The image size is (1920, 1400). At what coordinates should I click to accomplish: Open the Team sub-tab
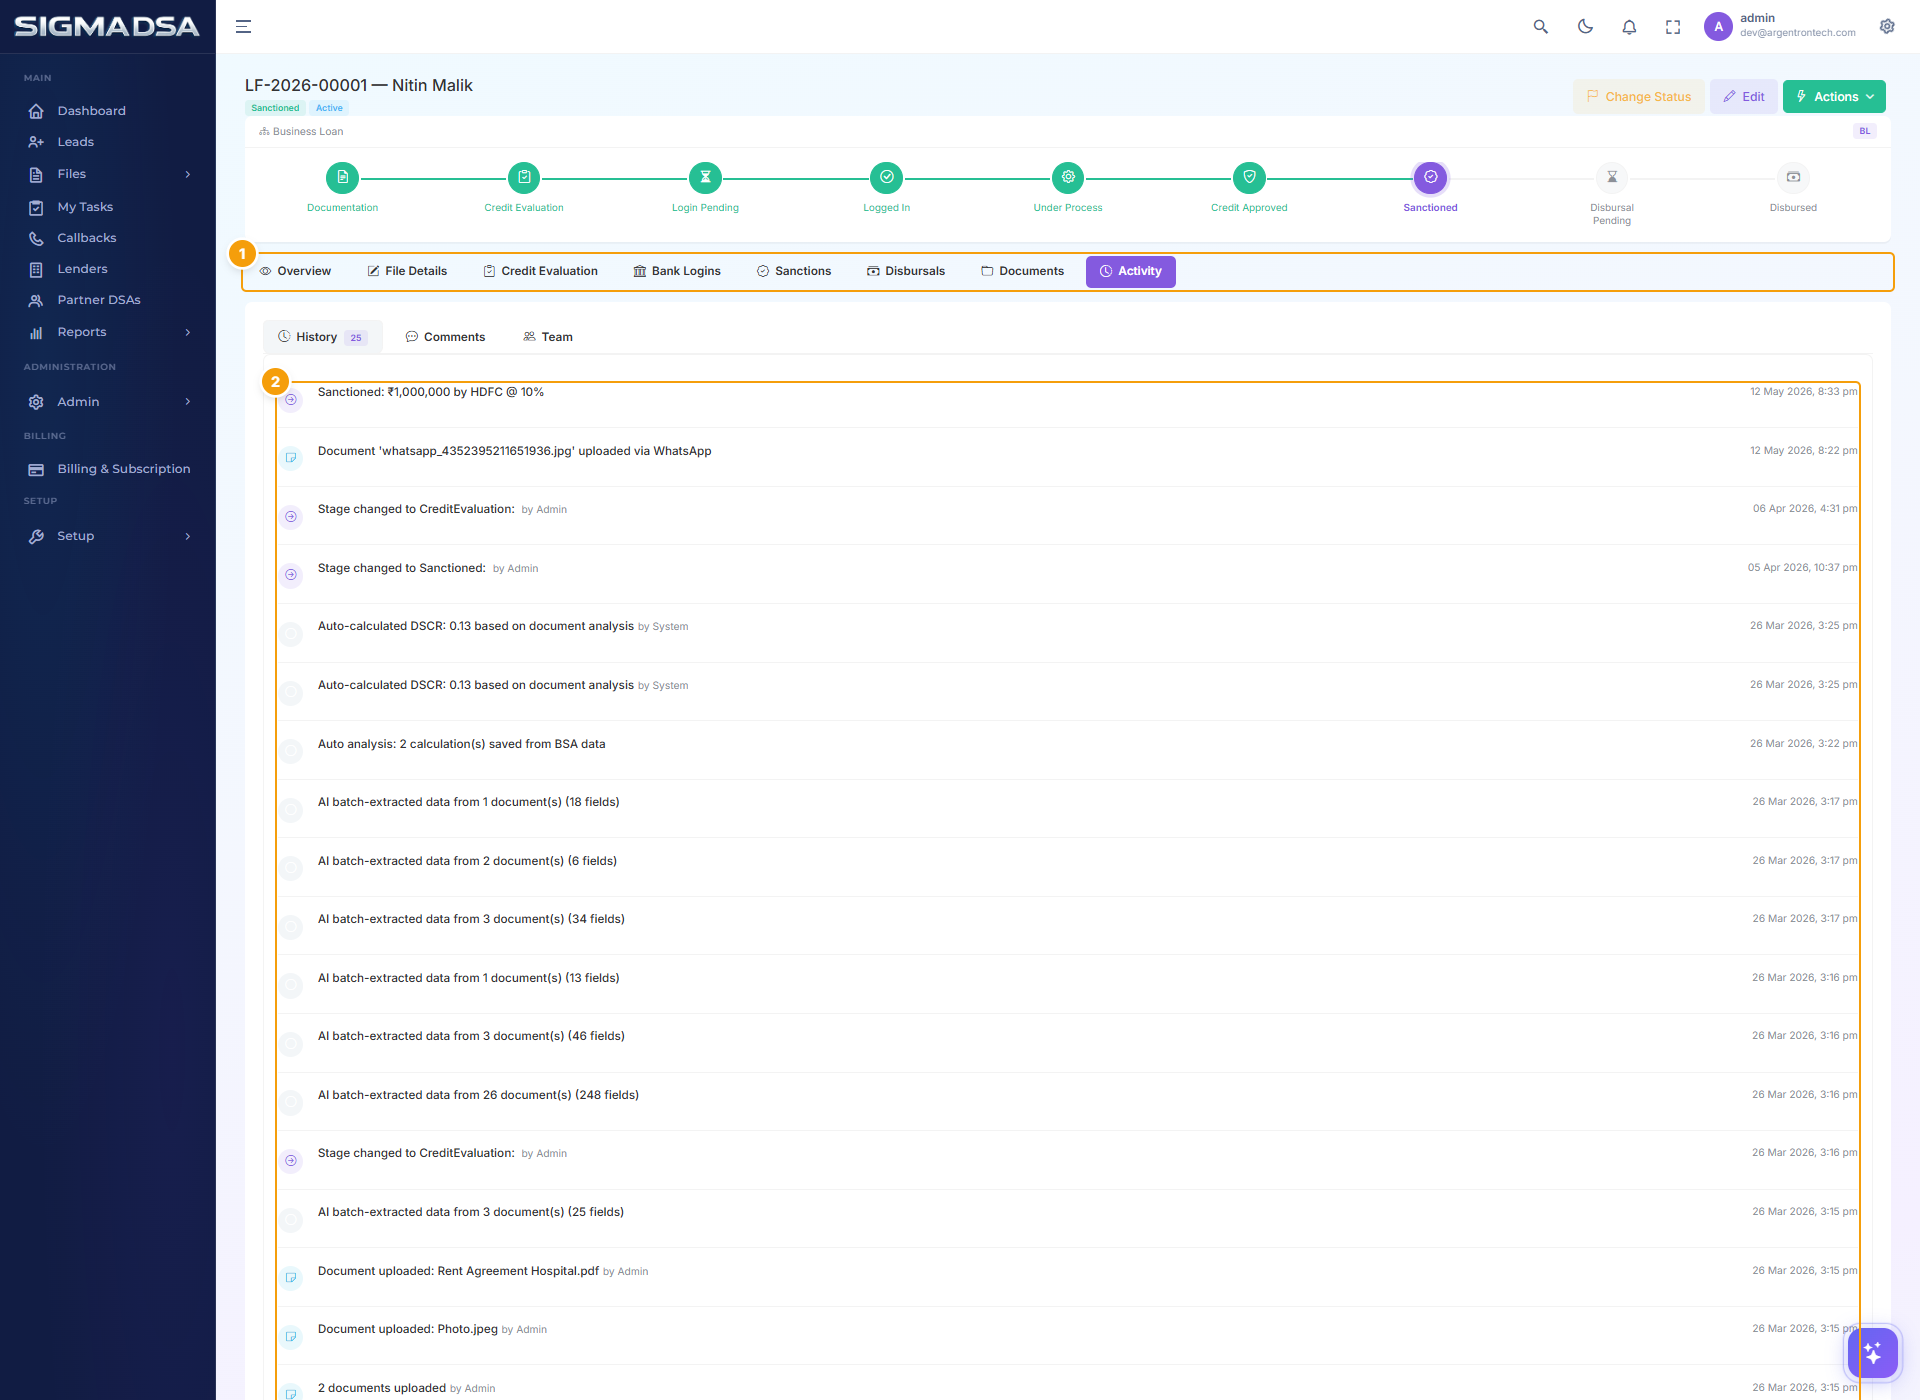548,337
